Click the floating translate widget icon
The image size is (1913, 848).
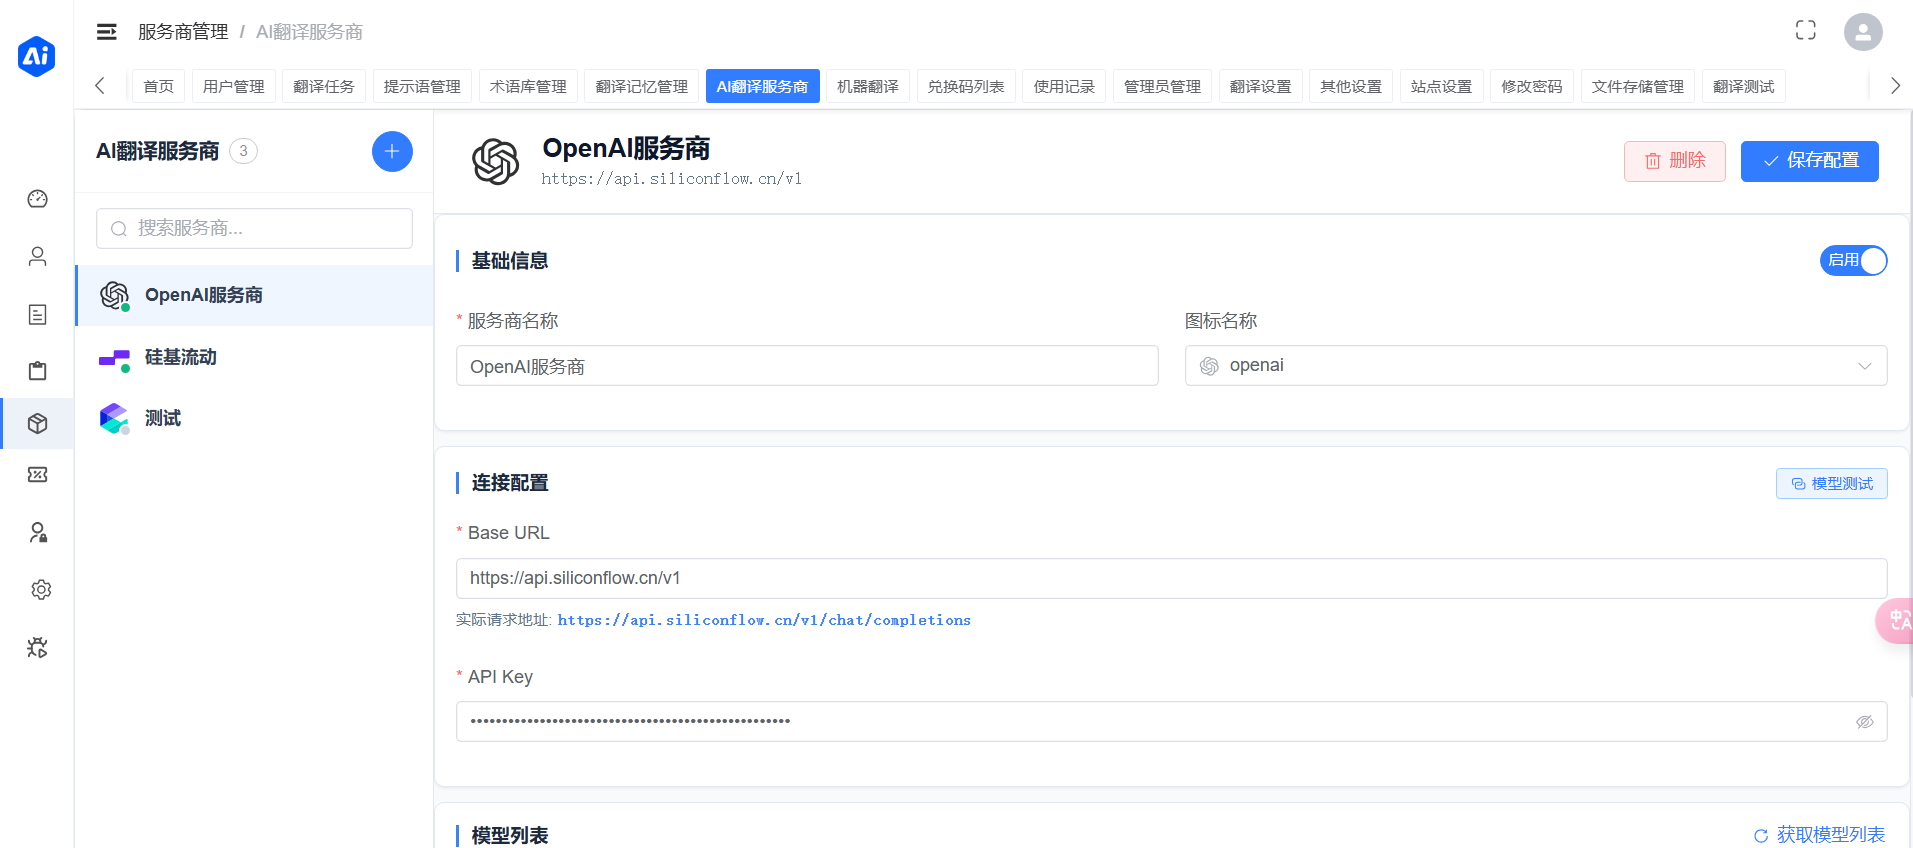tap(1896, 621)
